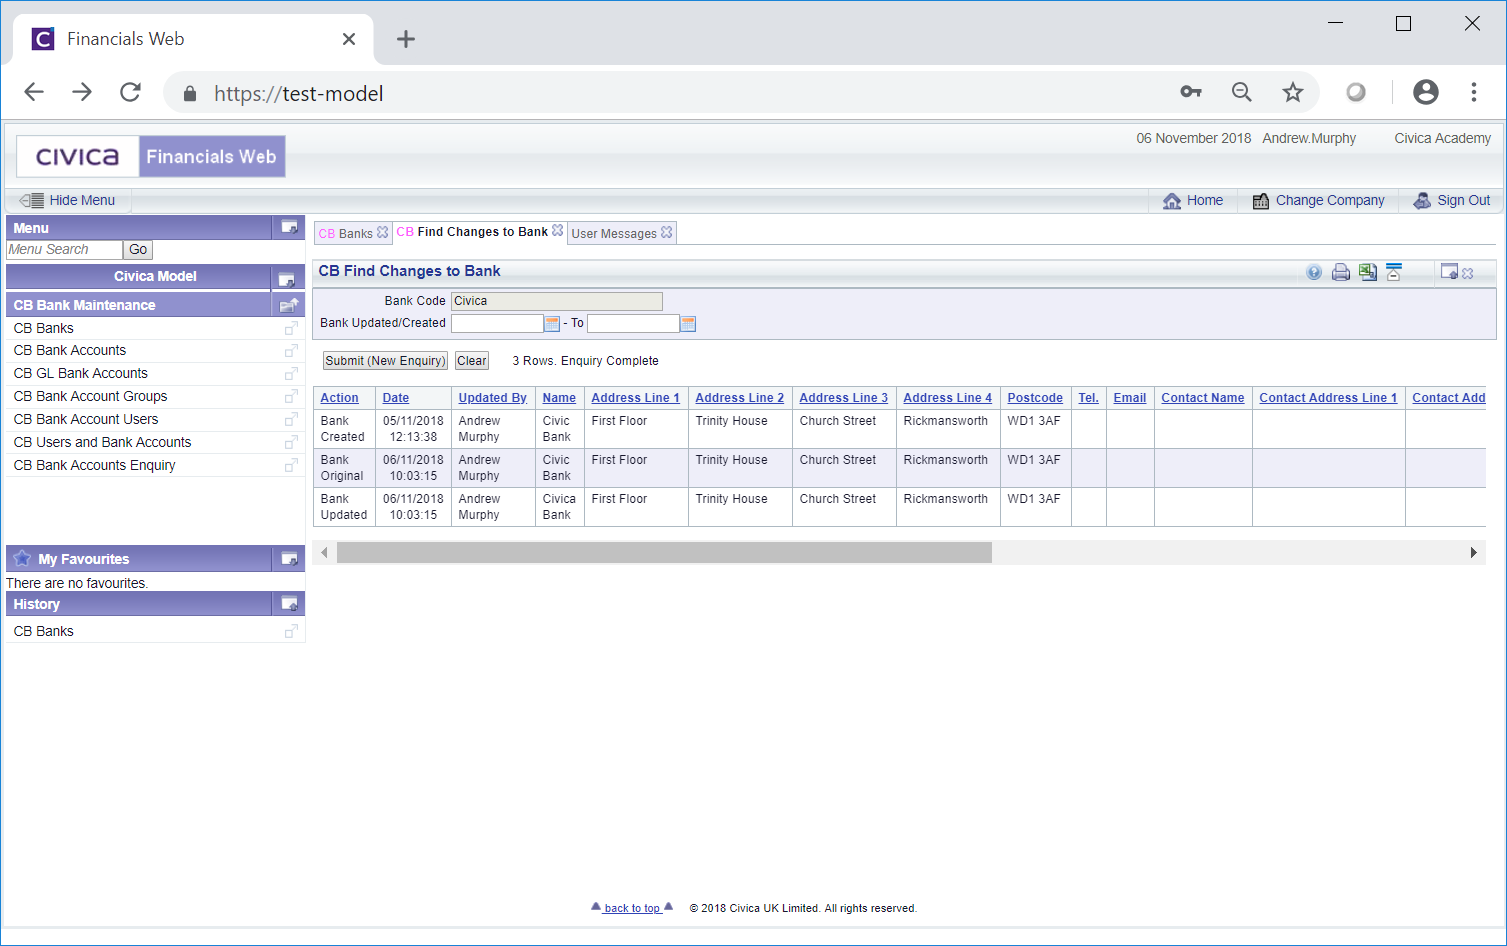This screenshot has height=946, width=1507.
Task: Open CB Banks menu item in new window
Action: (291, 328)
